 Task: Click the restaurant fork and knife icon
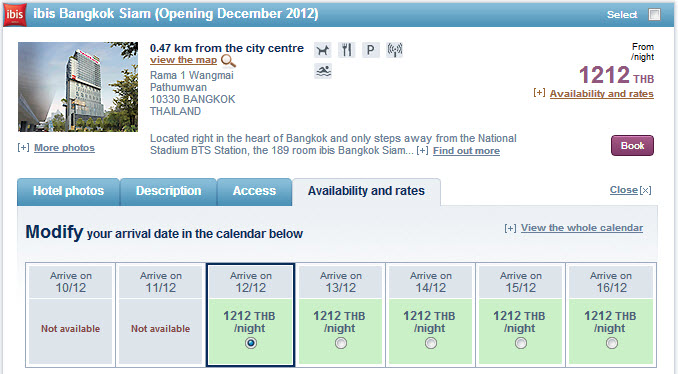pos(346,50)
